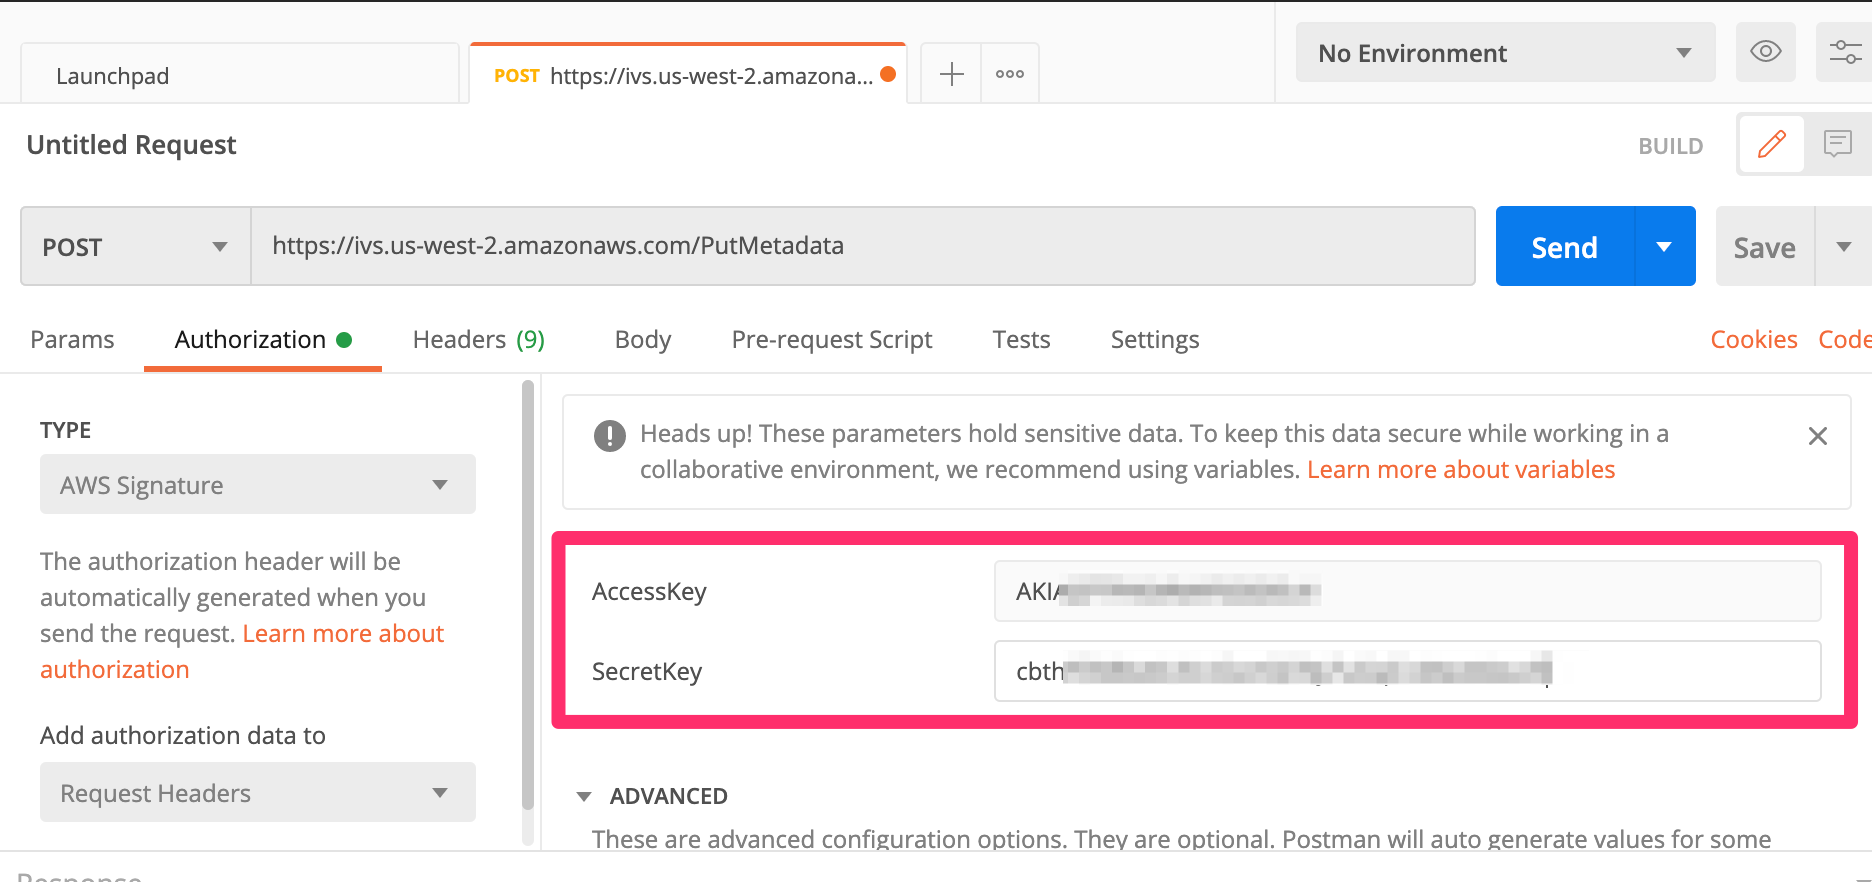The width and height of the screenshot is (1872, 882).
Task: Open the comments icon beside the pencil
Action: click(1838, 144)
